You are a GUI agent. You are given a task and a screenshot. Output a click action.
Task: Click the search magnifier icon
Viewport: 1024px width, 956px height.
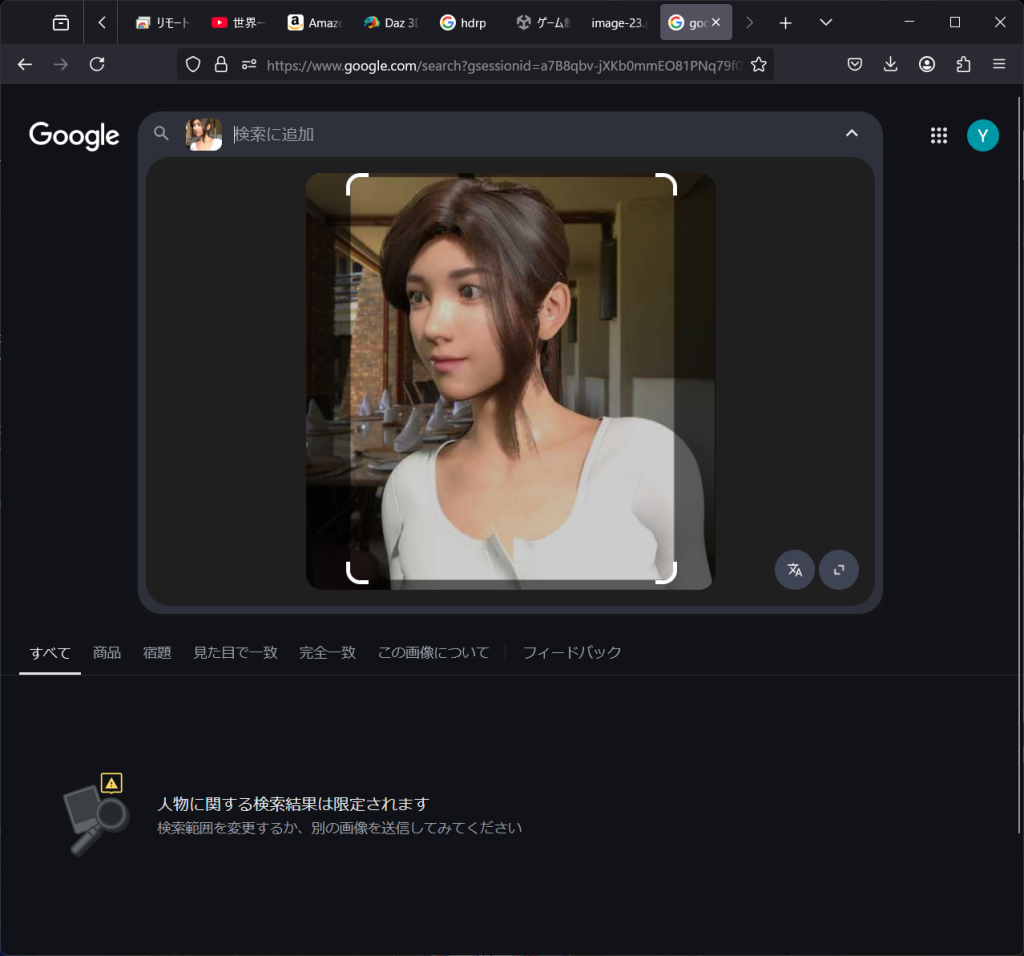161,134
